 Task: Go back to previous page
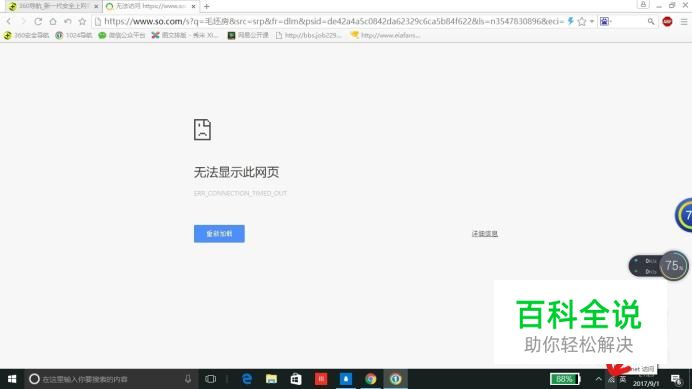9,21
